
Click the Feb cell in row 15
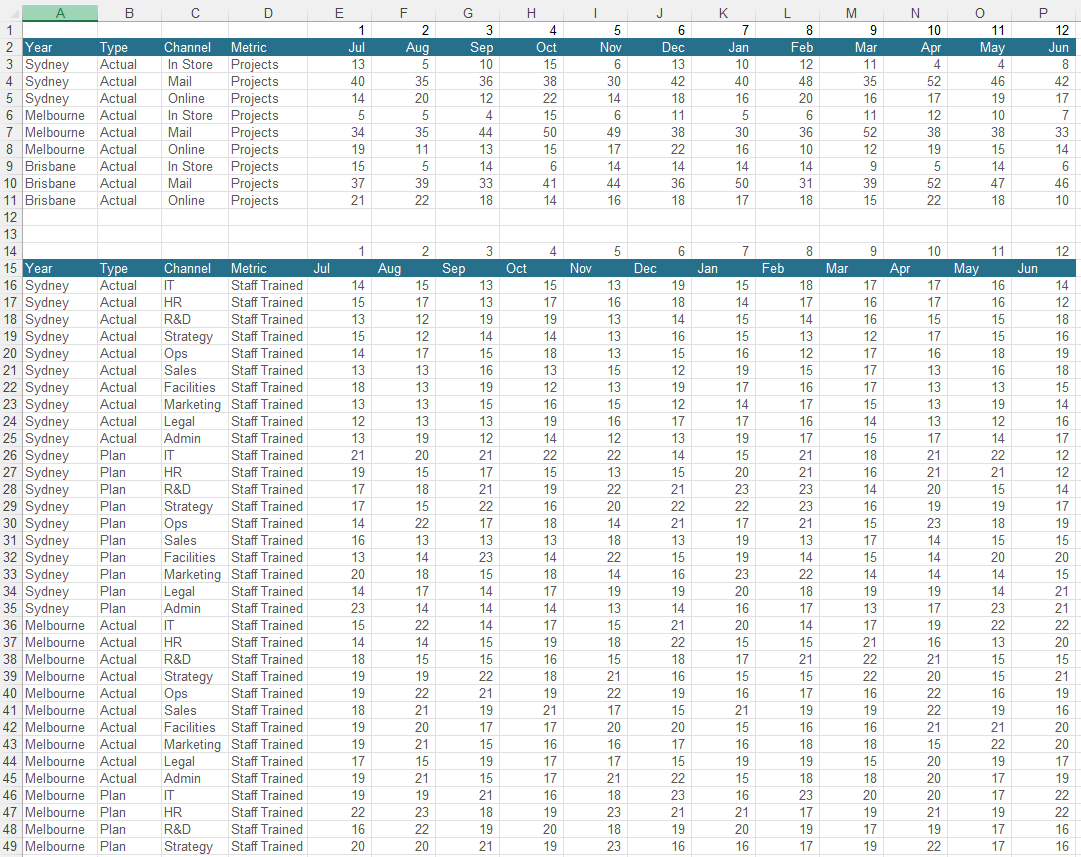[787, 268]
